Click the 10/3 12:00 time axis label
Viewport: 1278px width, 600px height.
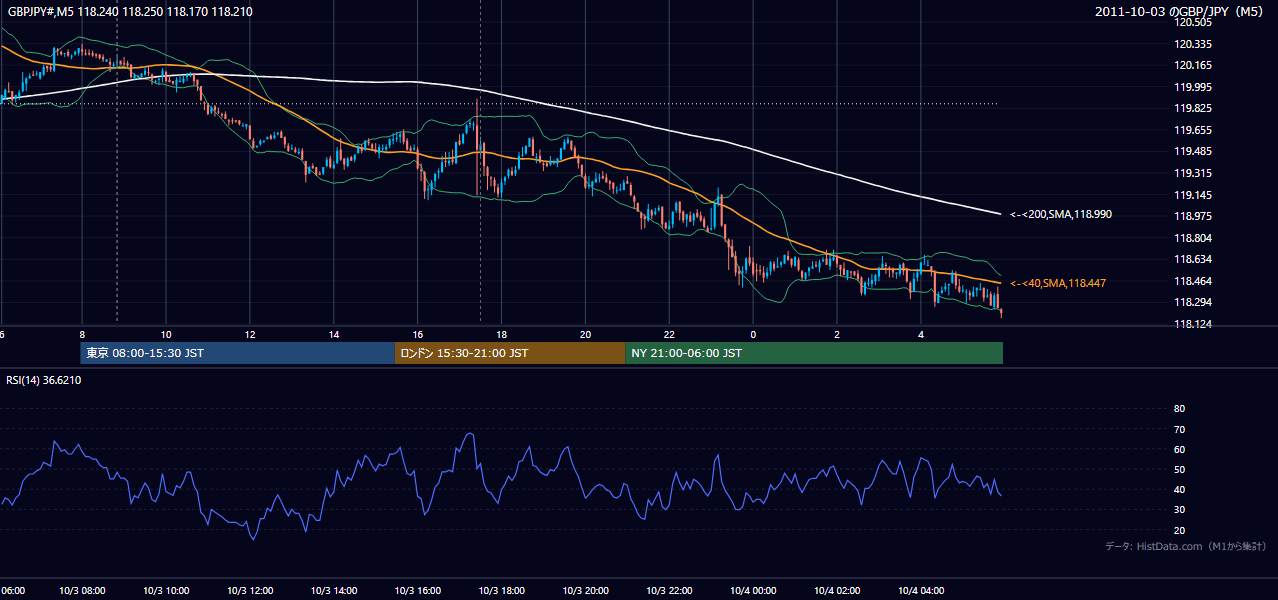click(249, 590)
